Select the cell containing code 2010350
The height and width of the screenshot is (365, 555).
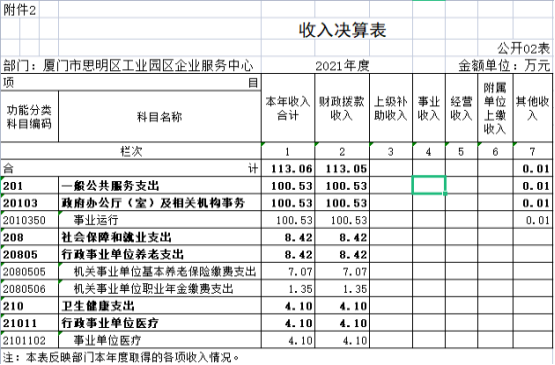tap(29, 220)
